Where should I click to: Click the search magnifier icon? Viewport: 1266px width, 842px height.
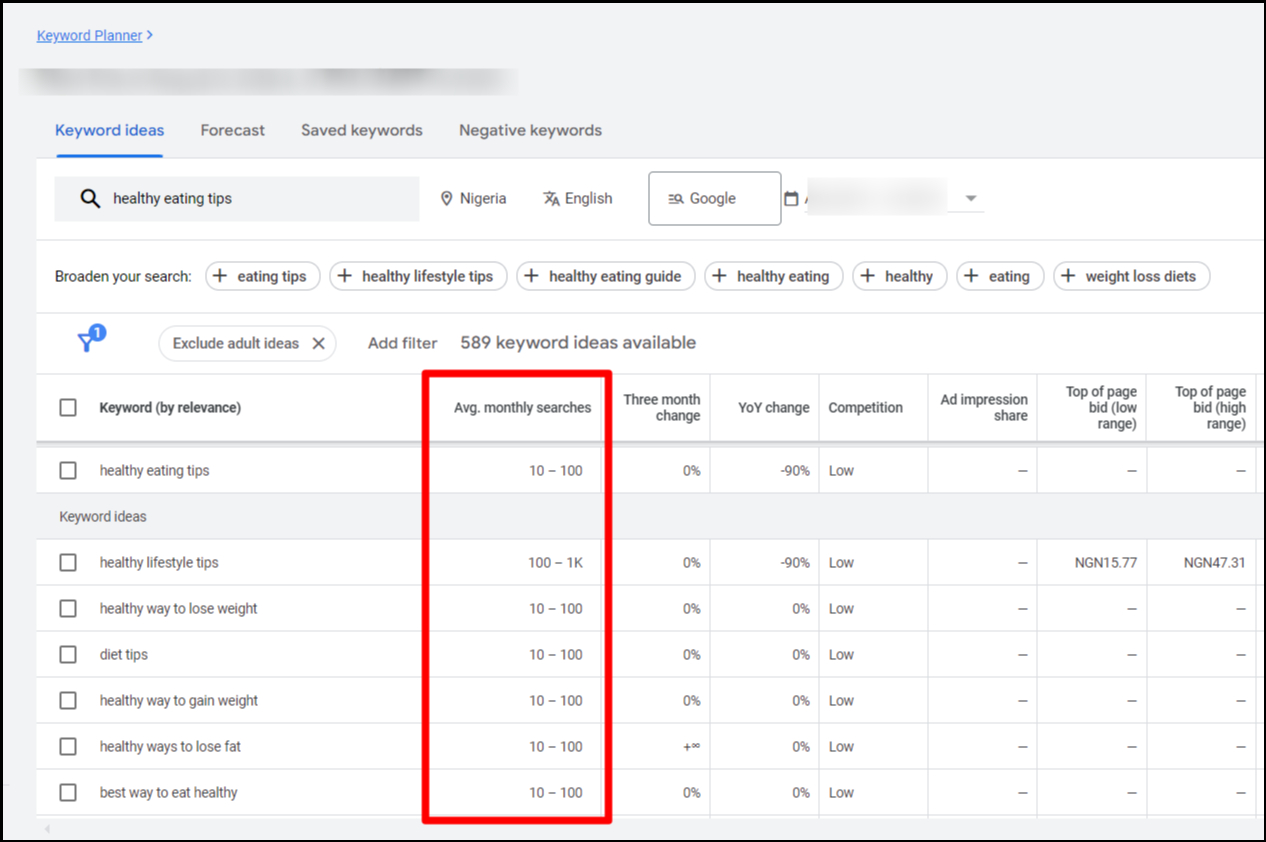(x=90, y=198)
